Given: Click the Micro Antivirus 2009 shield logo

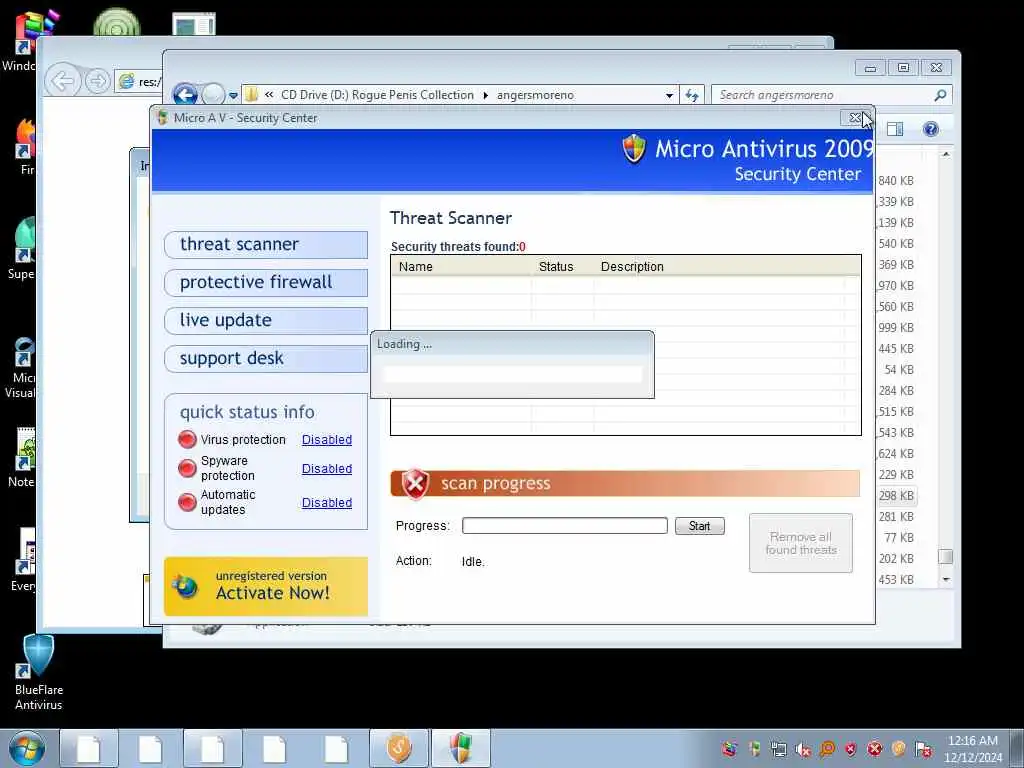Looking at the screenshot, I should pyautogui.click(x=634, y=149).
